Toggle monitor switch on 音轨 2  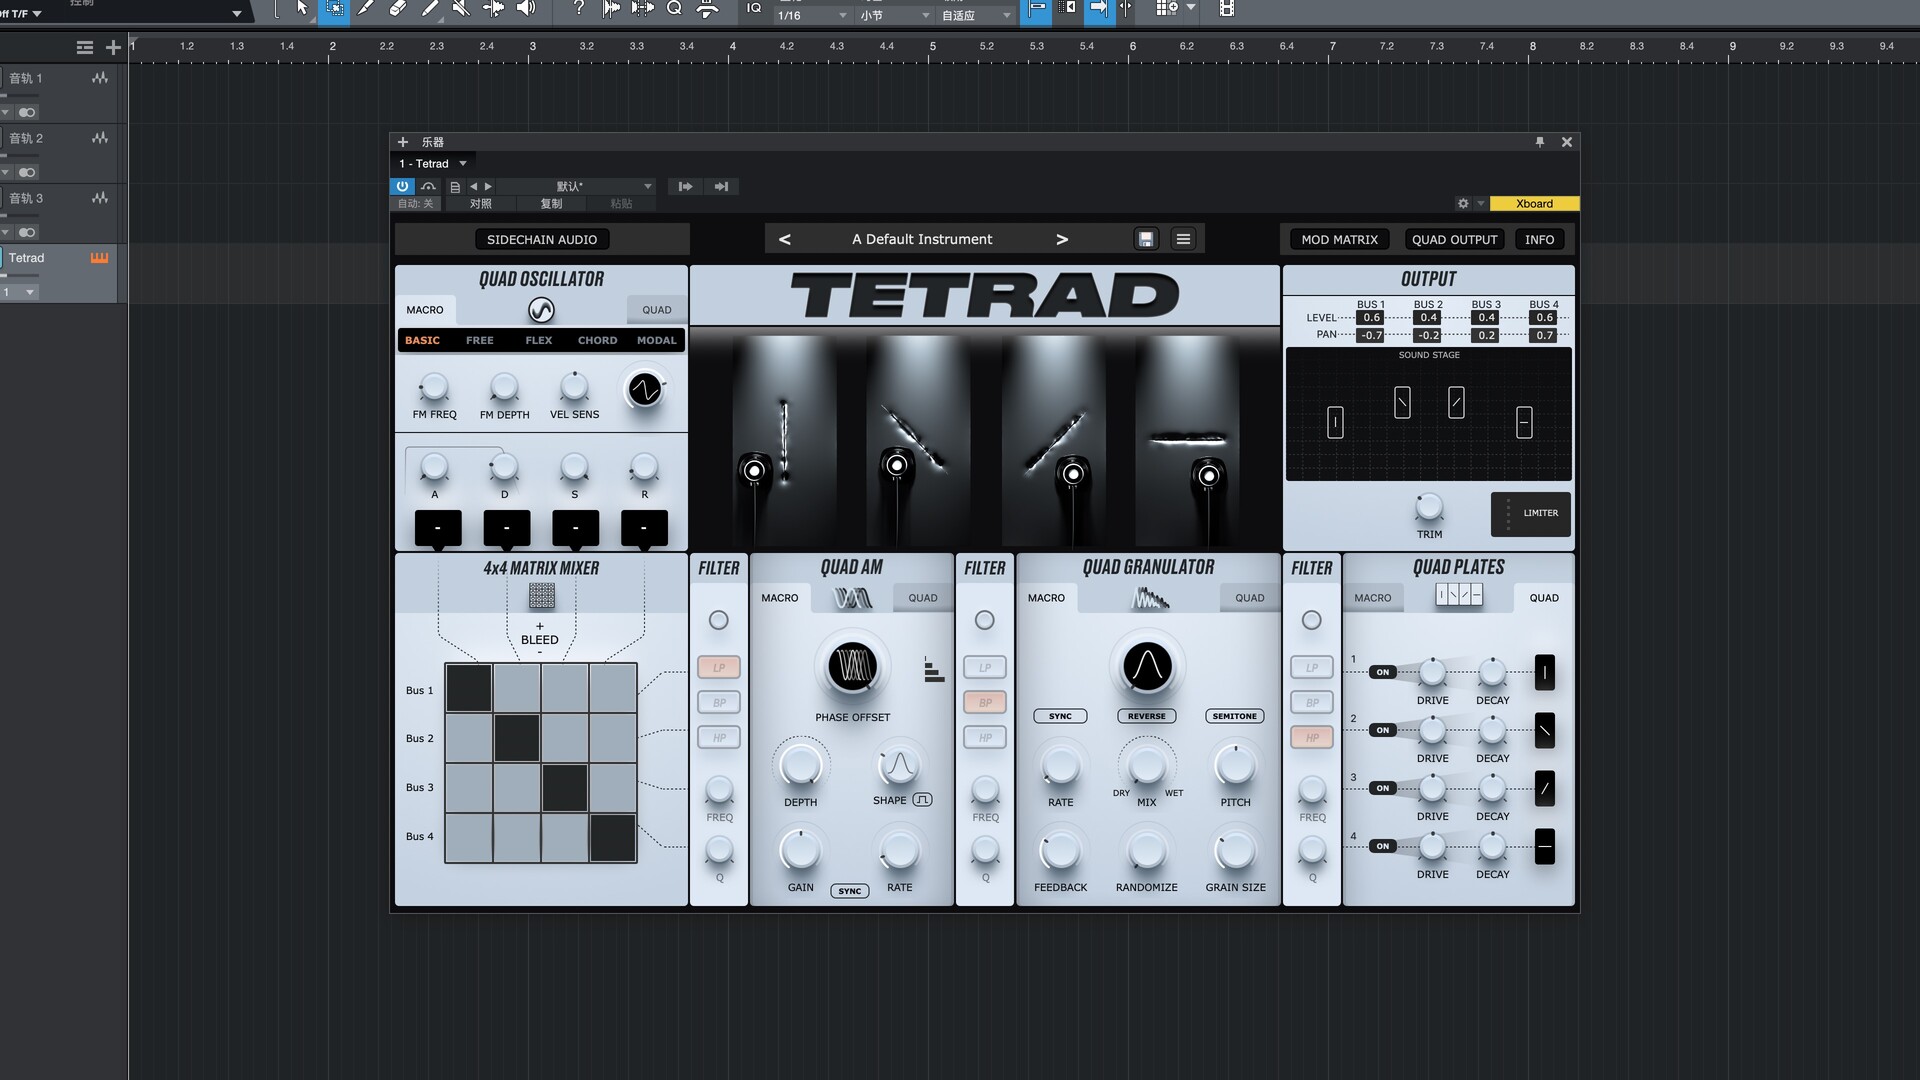(27, 172)
